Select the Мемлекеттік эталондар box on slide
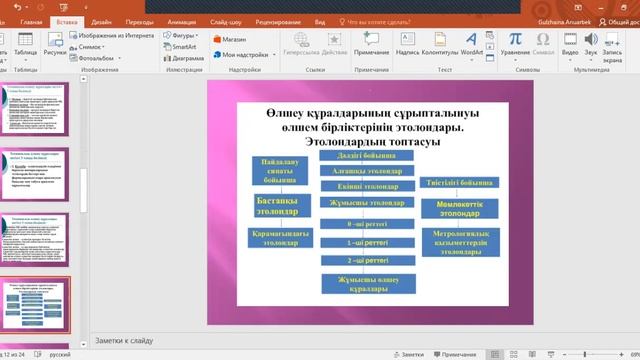Viewport: 640px width, 360px height. (460, 209)
